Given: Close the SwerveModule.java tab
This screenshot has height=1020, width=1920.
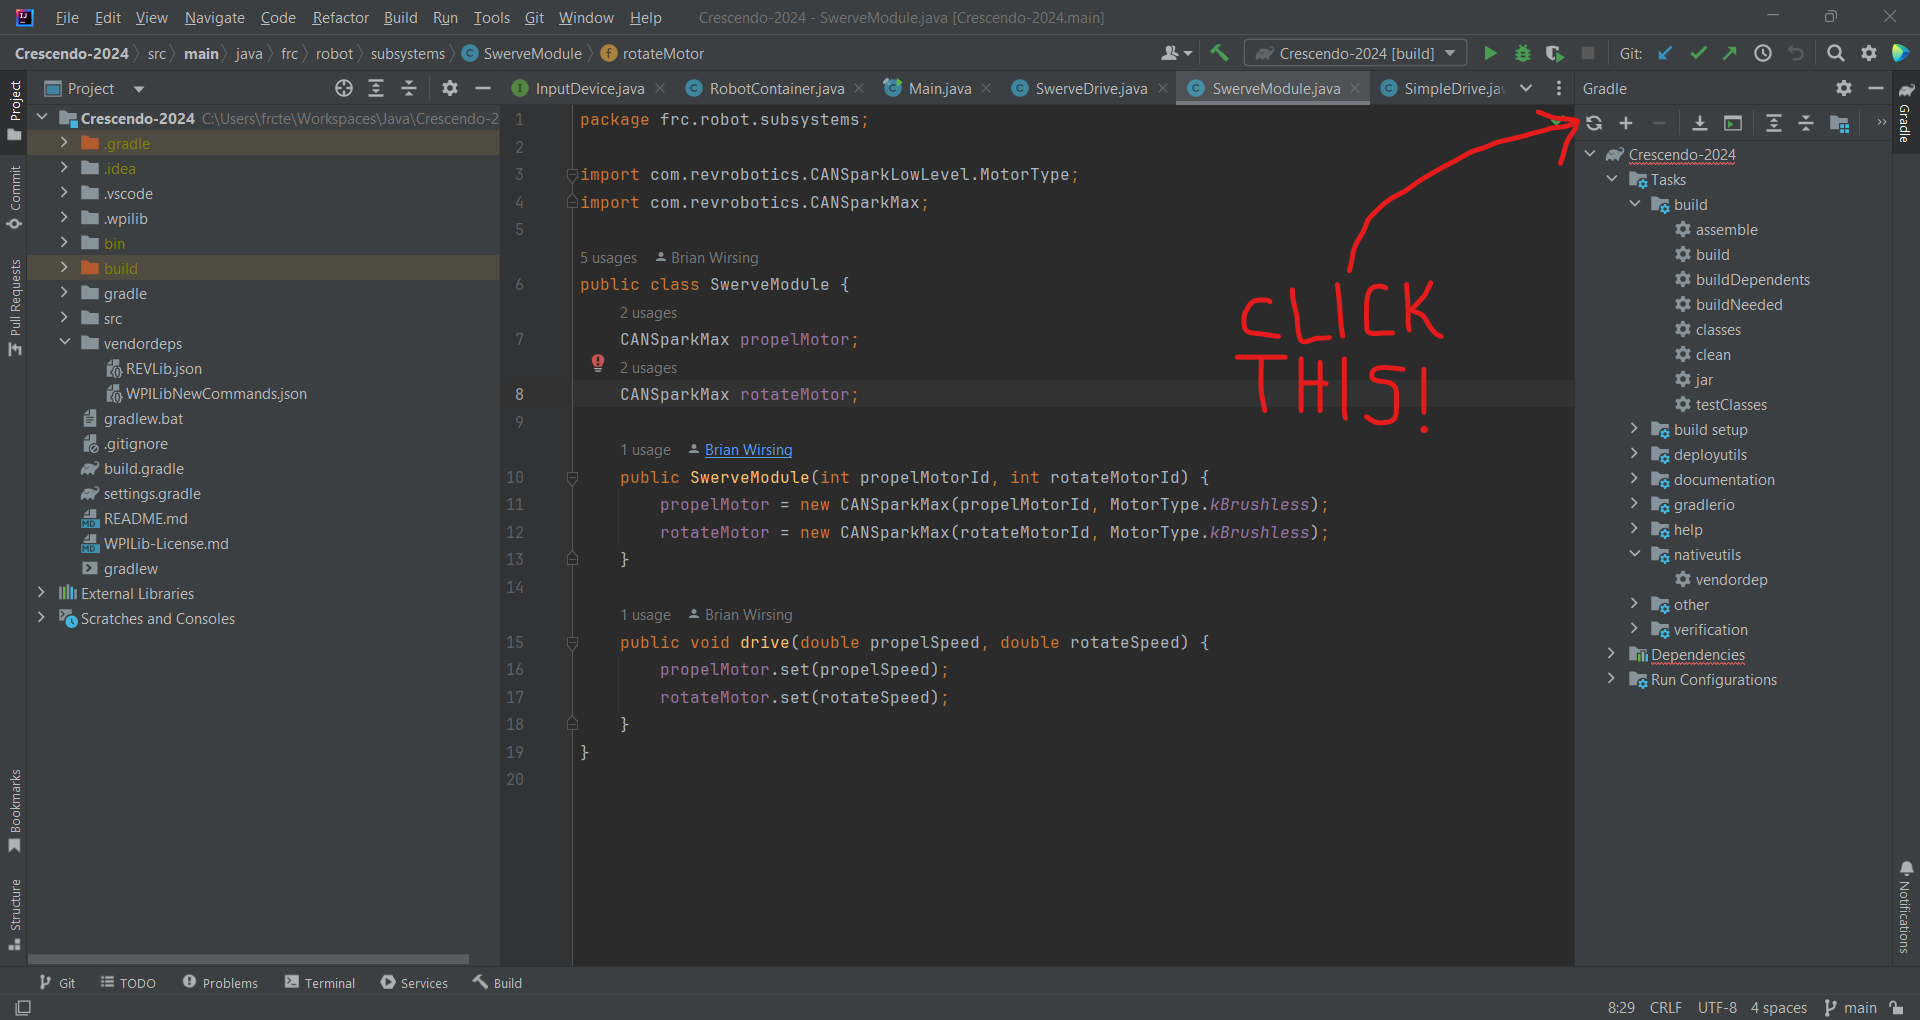Looking at the screenshot, I should (x=1355, y=88).
